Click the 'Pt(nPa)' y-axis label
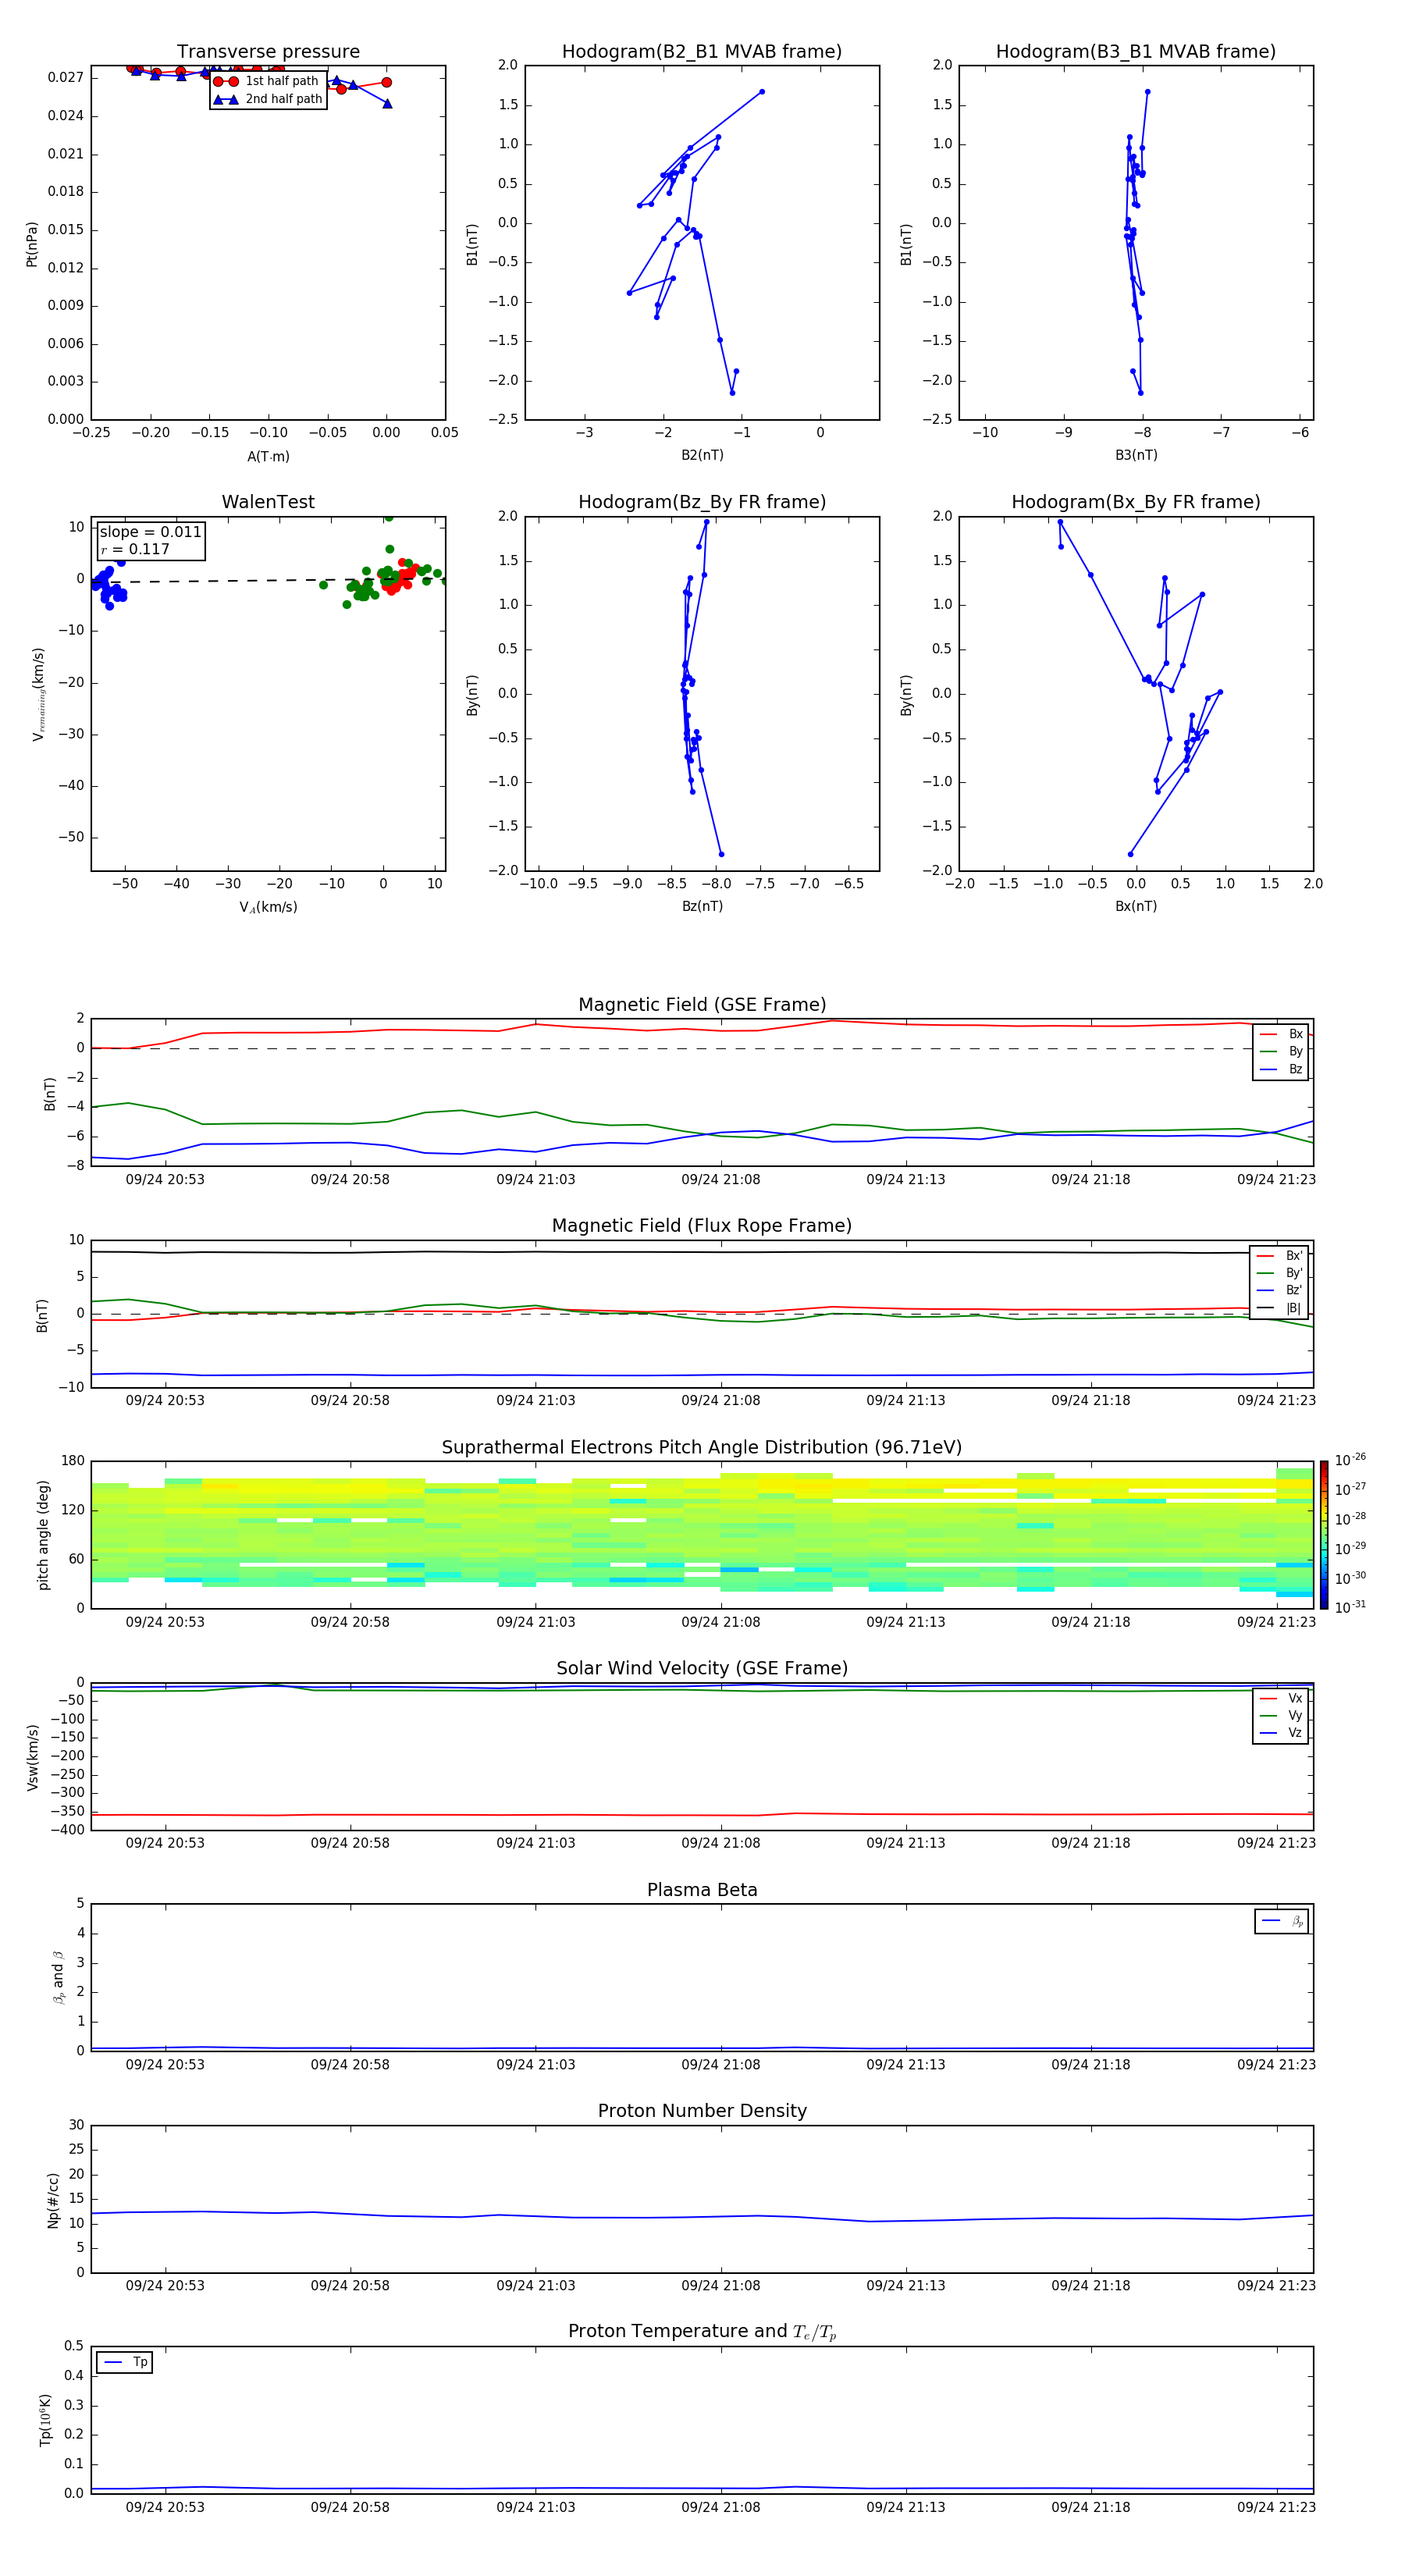The width and height of the screenshot is (1405, 2576). [x=32, y=244]
